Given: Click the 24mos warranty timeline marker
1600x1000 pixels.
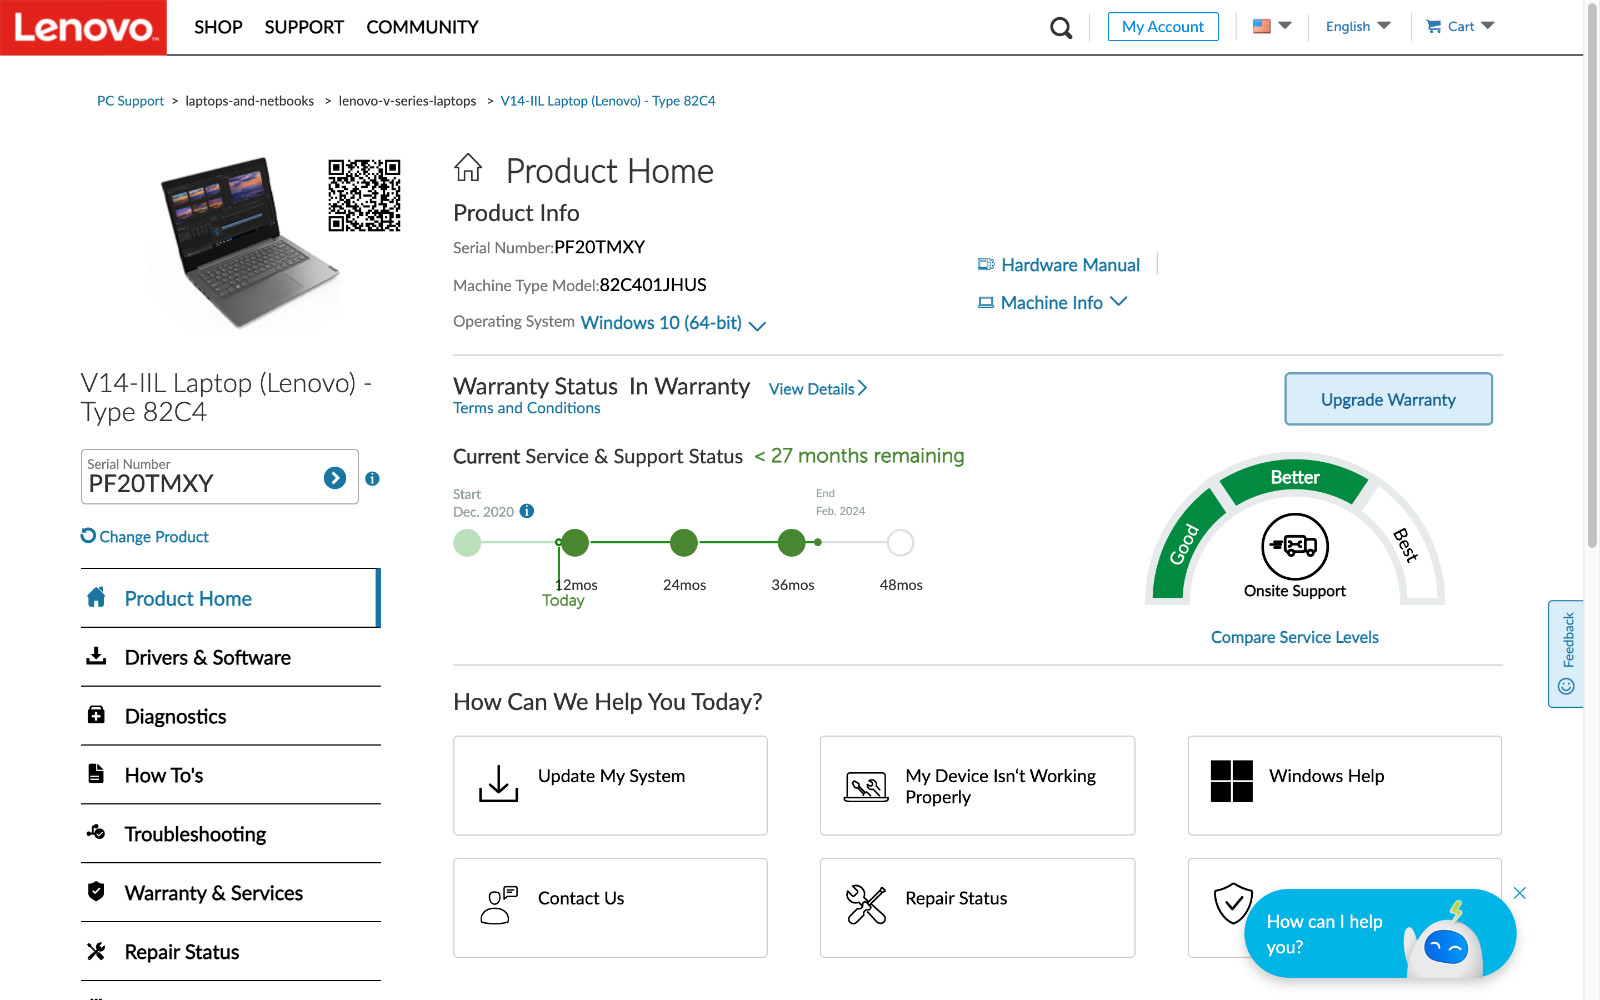Looking at the screenshot, I should pyautogui.click(x=684, y=543).
